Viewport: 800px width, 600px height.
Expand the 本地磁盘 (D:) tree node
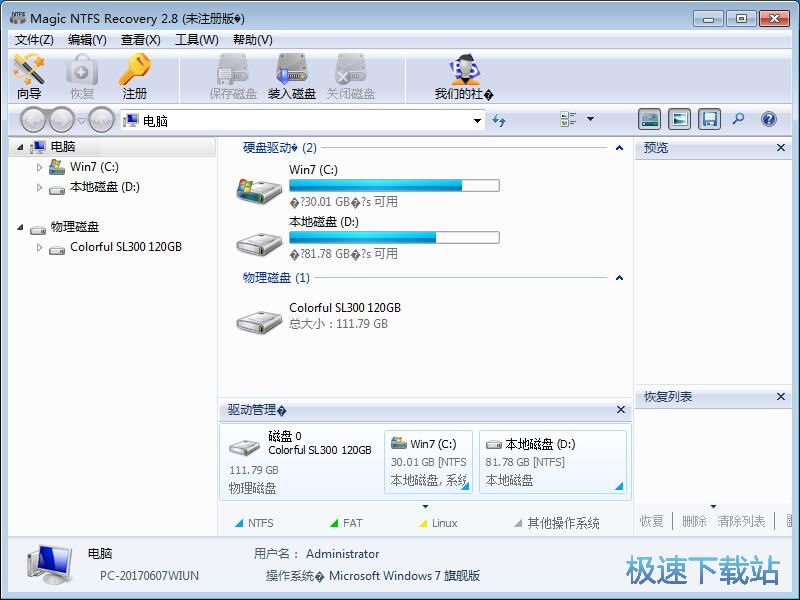(x=39, y=187)
